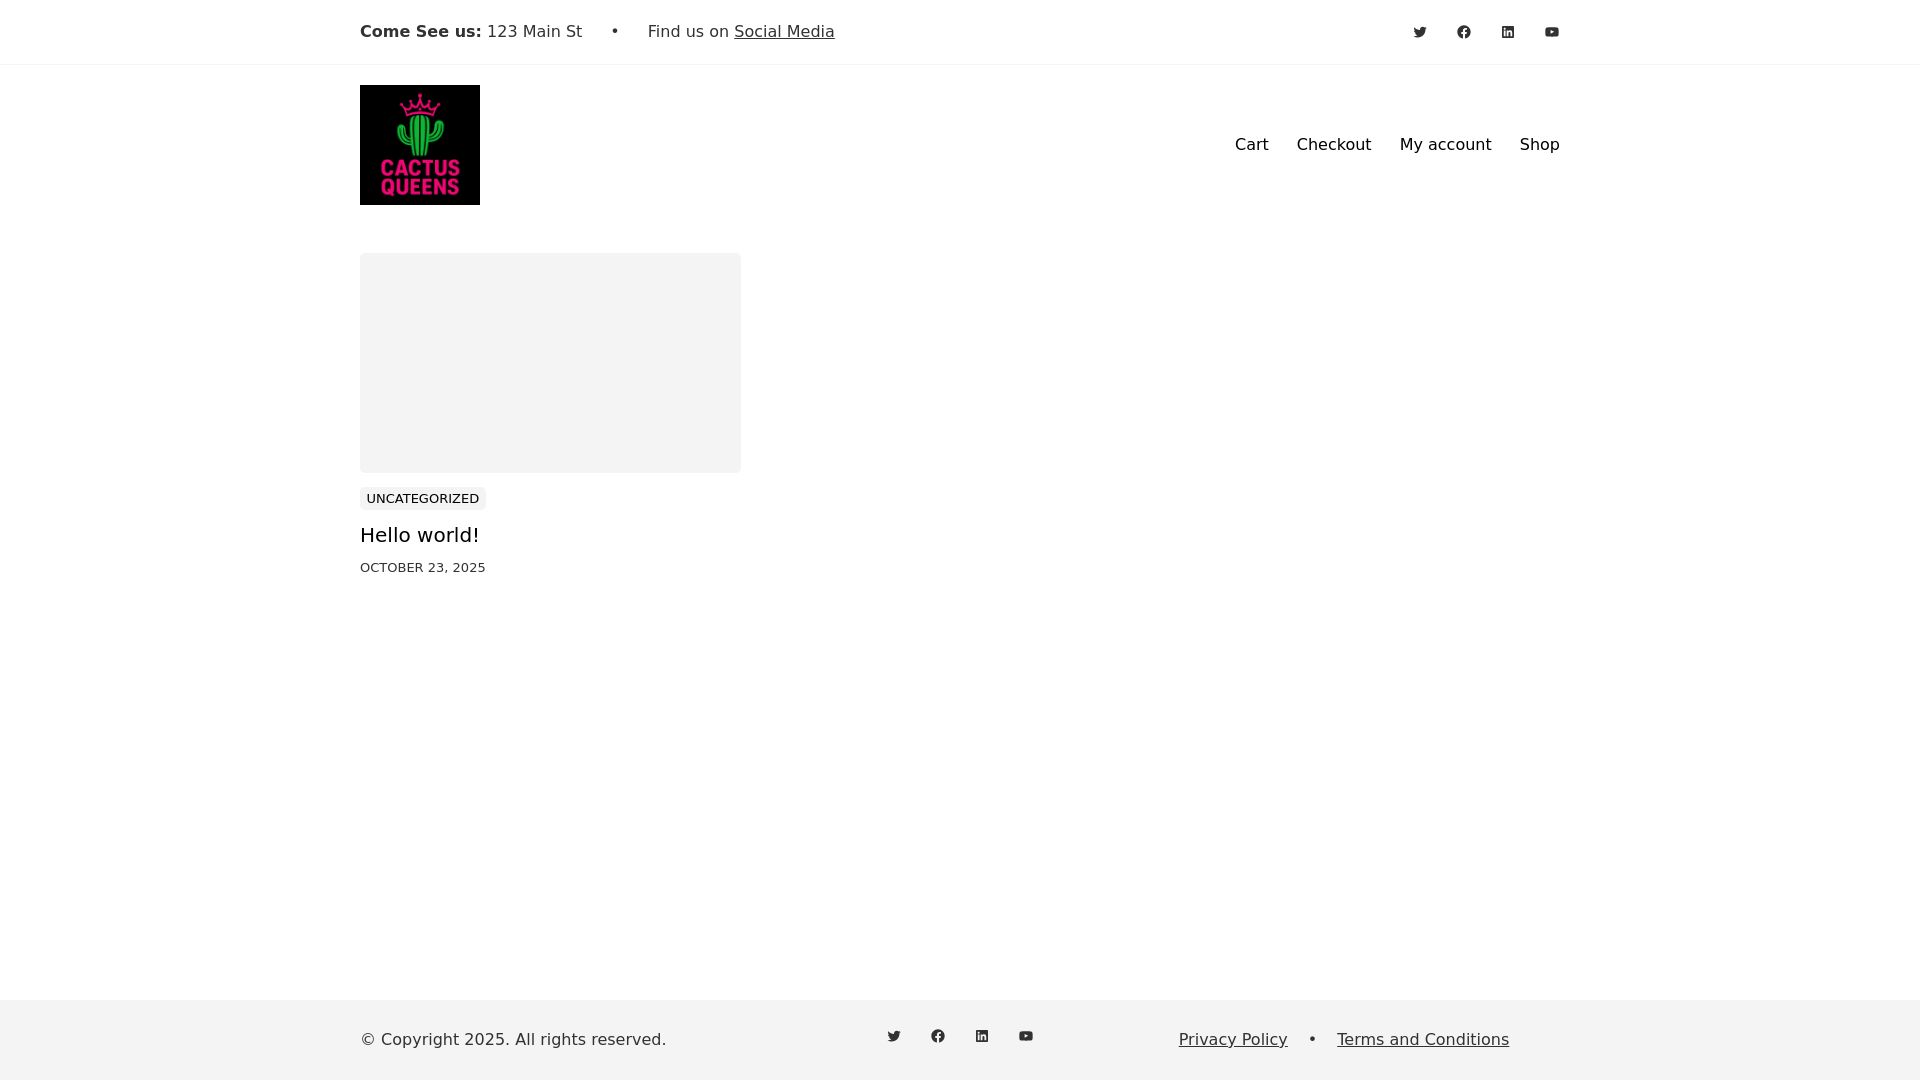Click the Twitter icon in top bar
1920x1080 pixels.
click(x=1420, y=32)
